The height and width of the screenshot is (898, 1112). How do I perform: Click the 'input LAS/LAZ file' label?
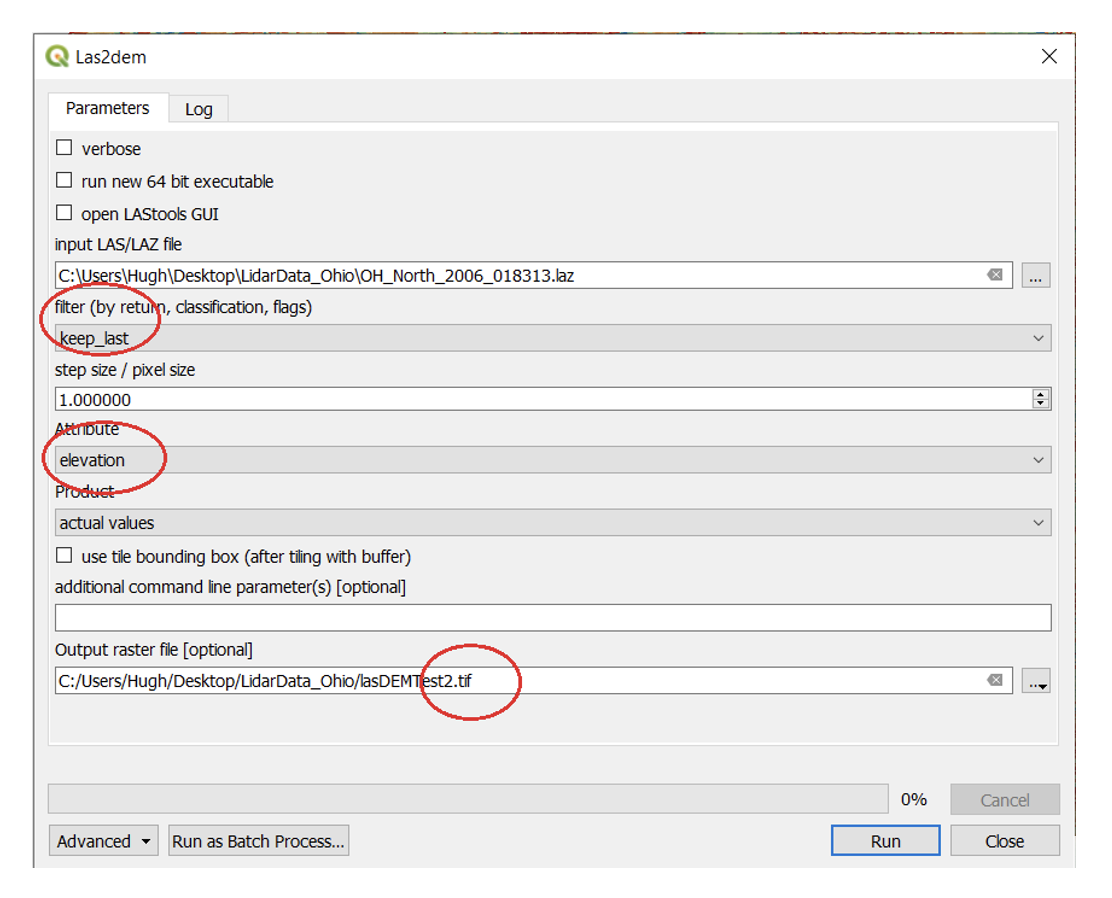118,245
